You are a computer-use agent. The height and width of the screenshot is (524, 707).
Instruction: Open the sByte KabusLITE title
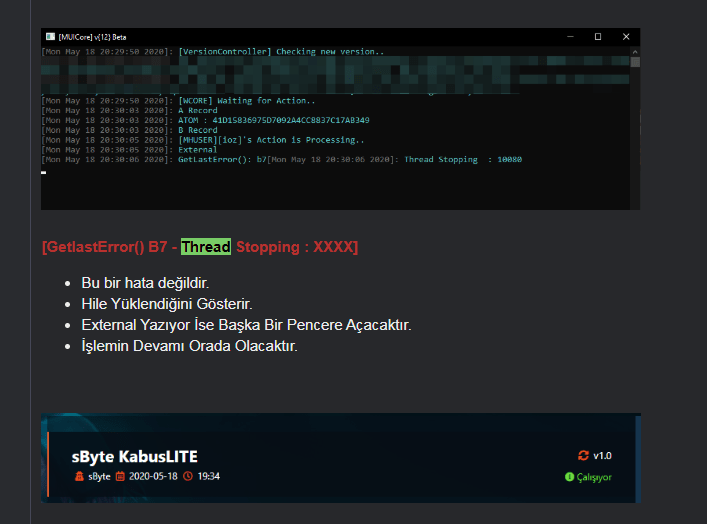(x=134, y=456)
